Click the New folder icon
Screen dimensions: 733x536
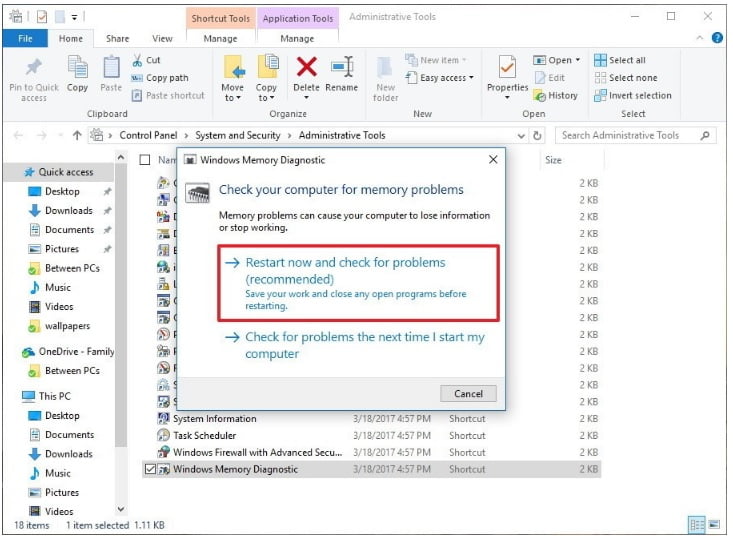tap(385, 68)
